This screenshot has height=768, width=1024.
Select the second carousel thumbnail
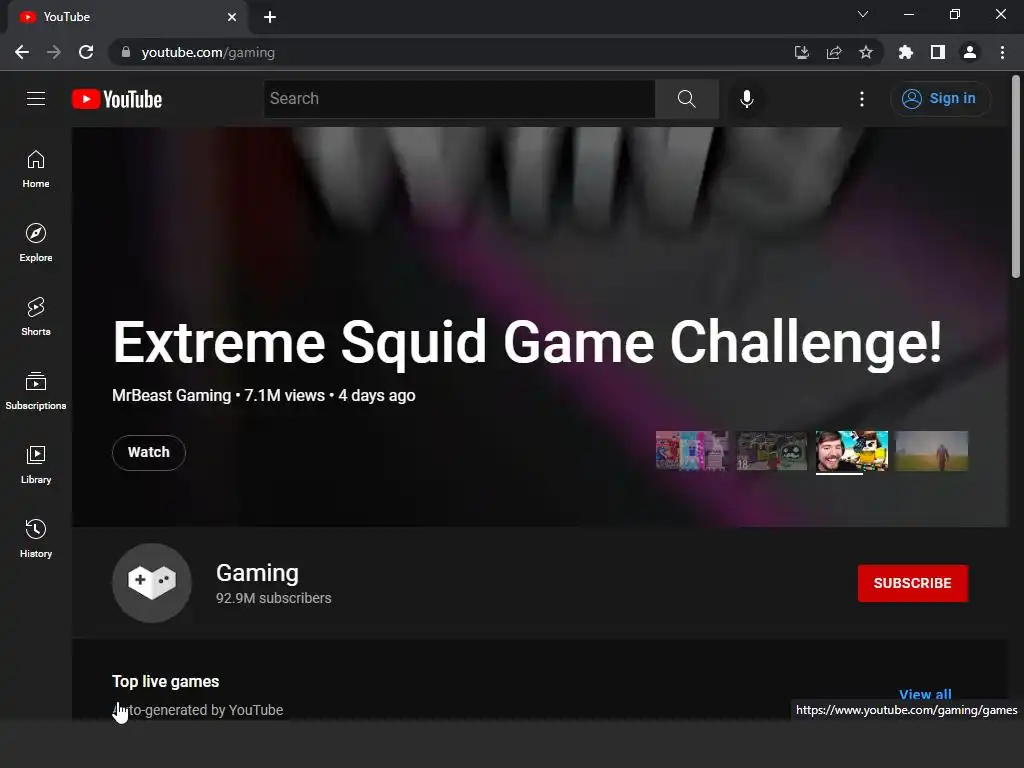coord(771,451)
